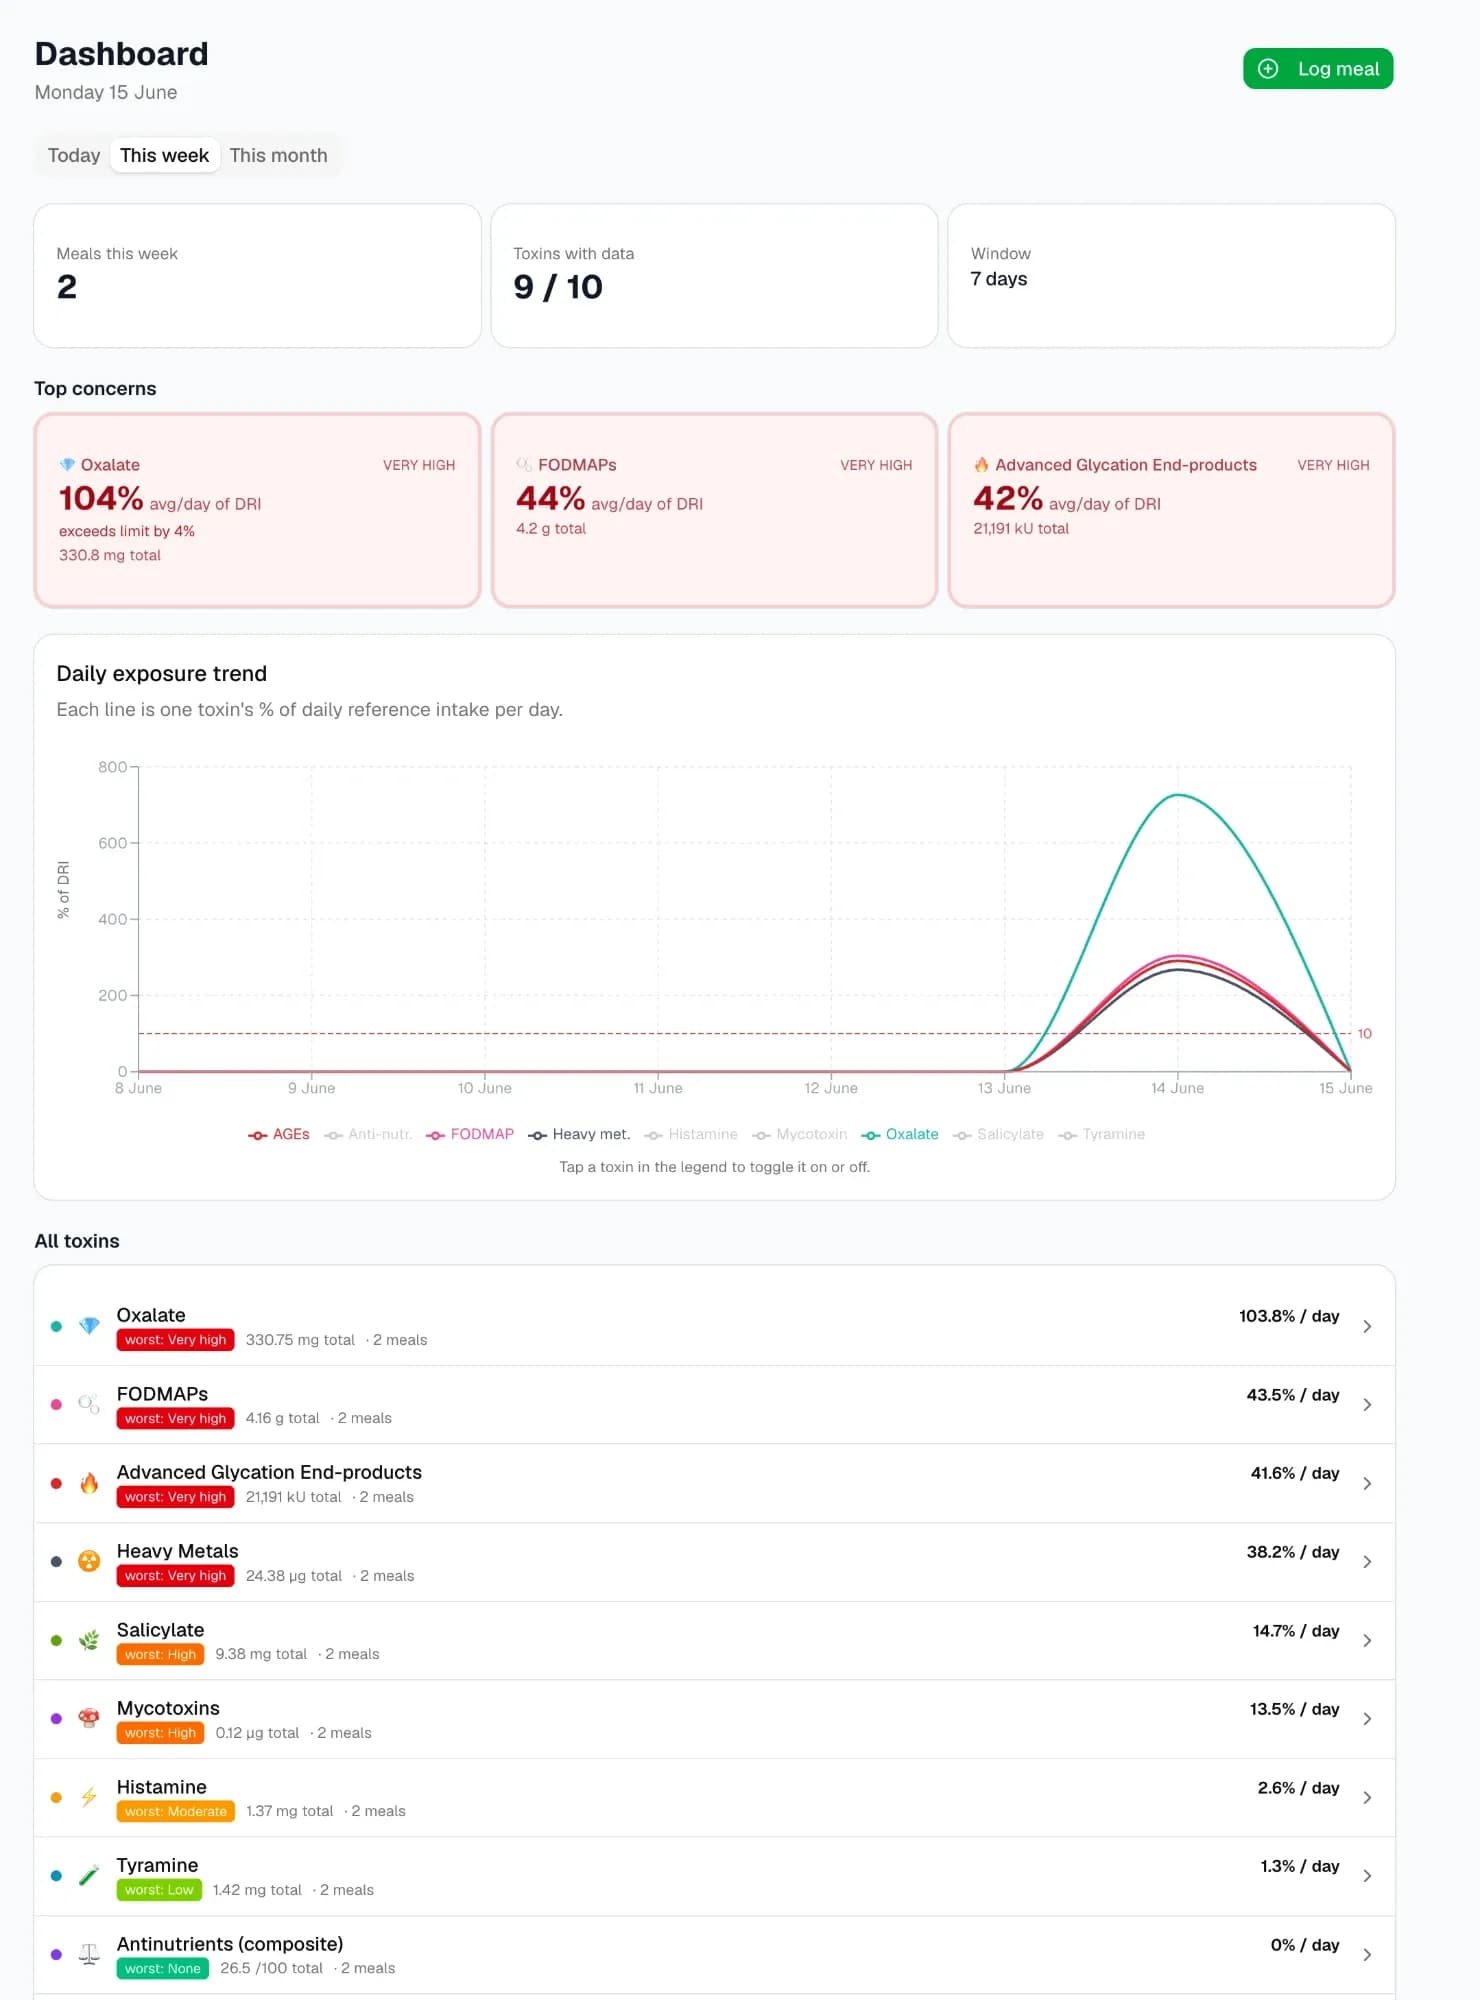Open Mycotoxins details via row chevron

coord(1367,1719)
